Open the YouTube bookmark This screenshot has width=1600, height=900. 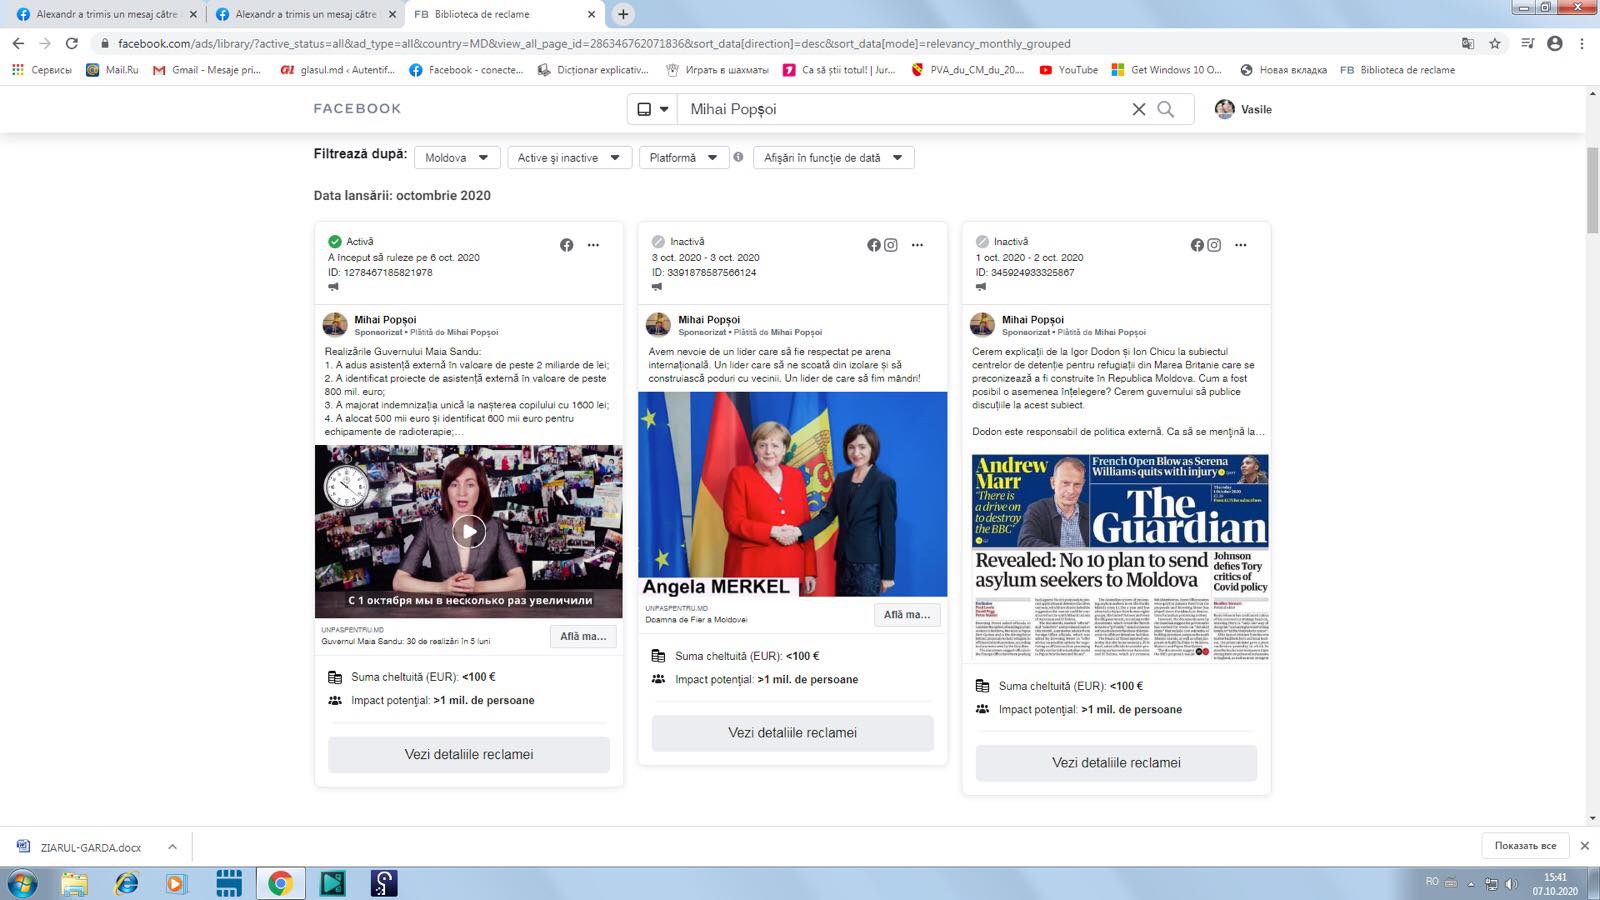(x=1069, y=70)
